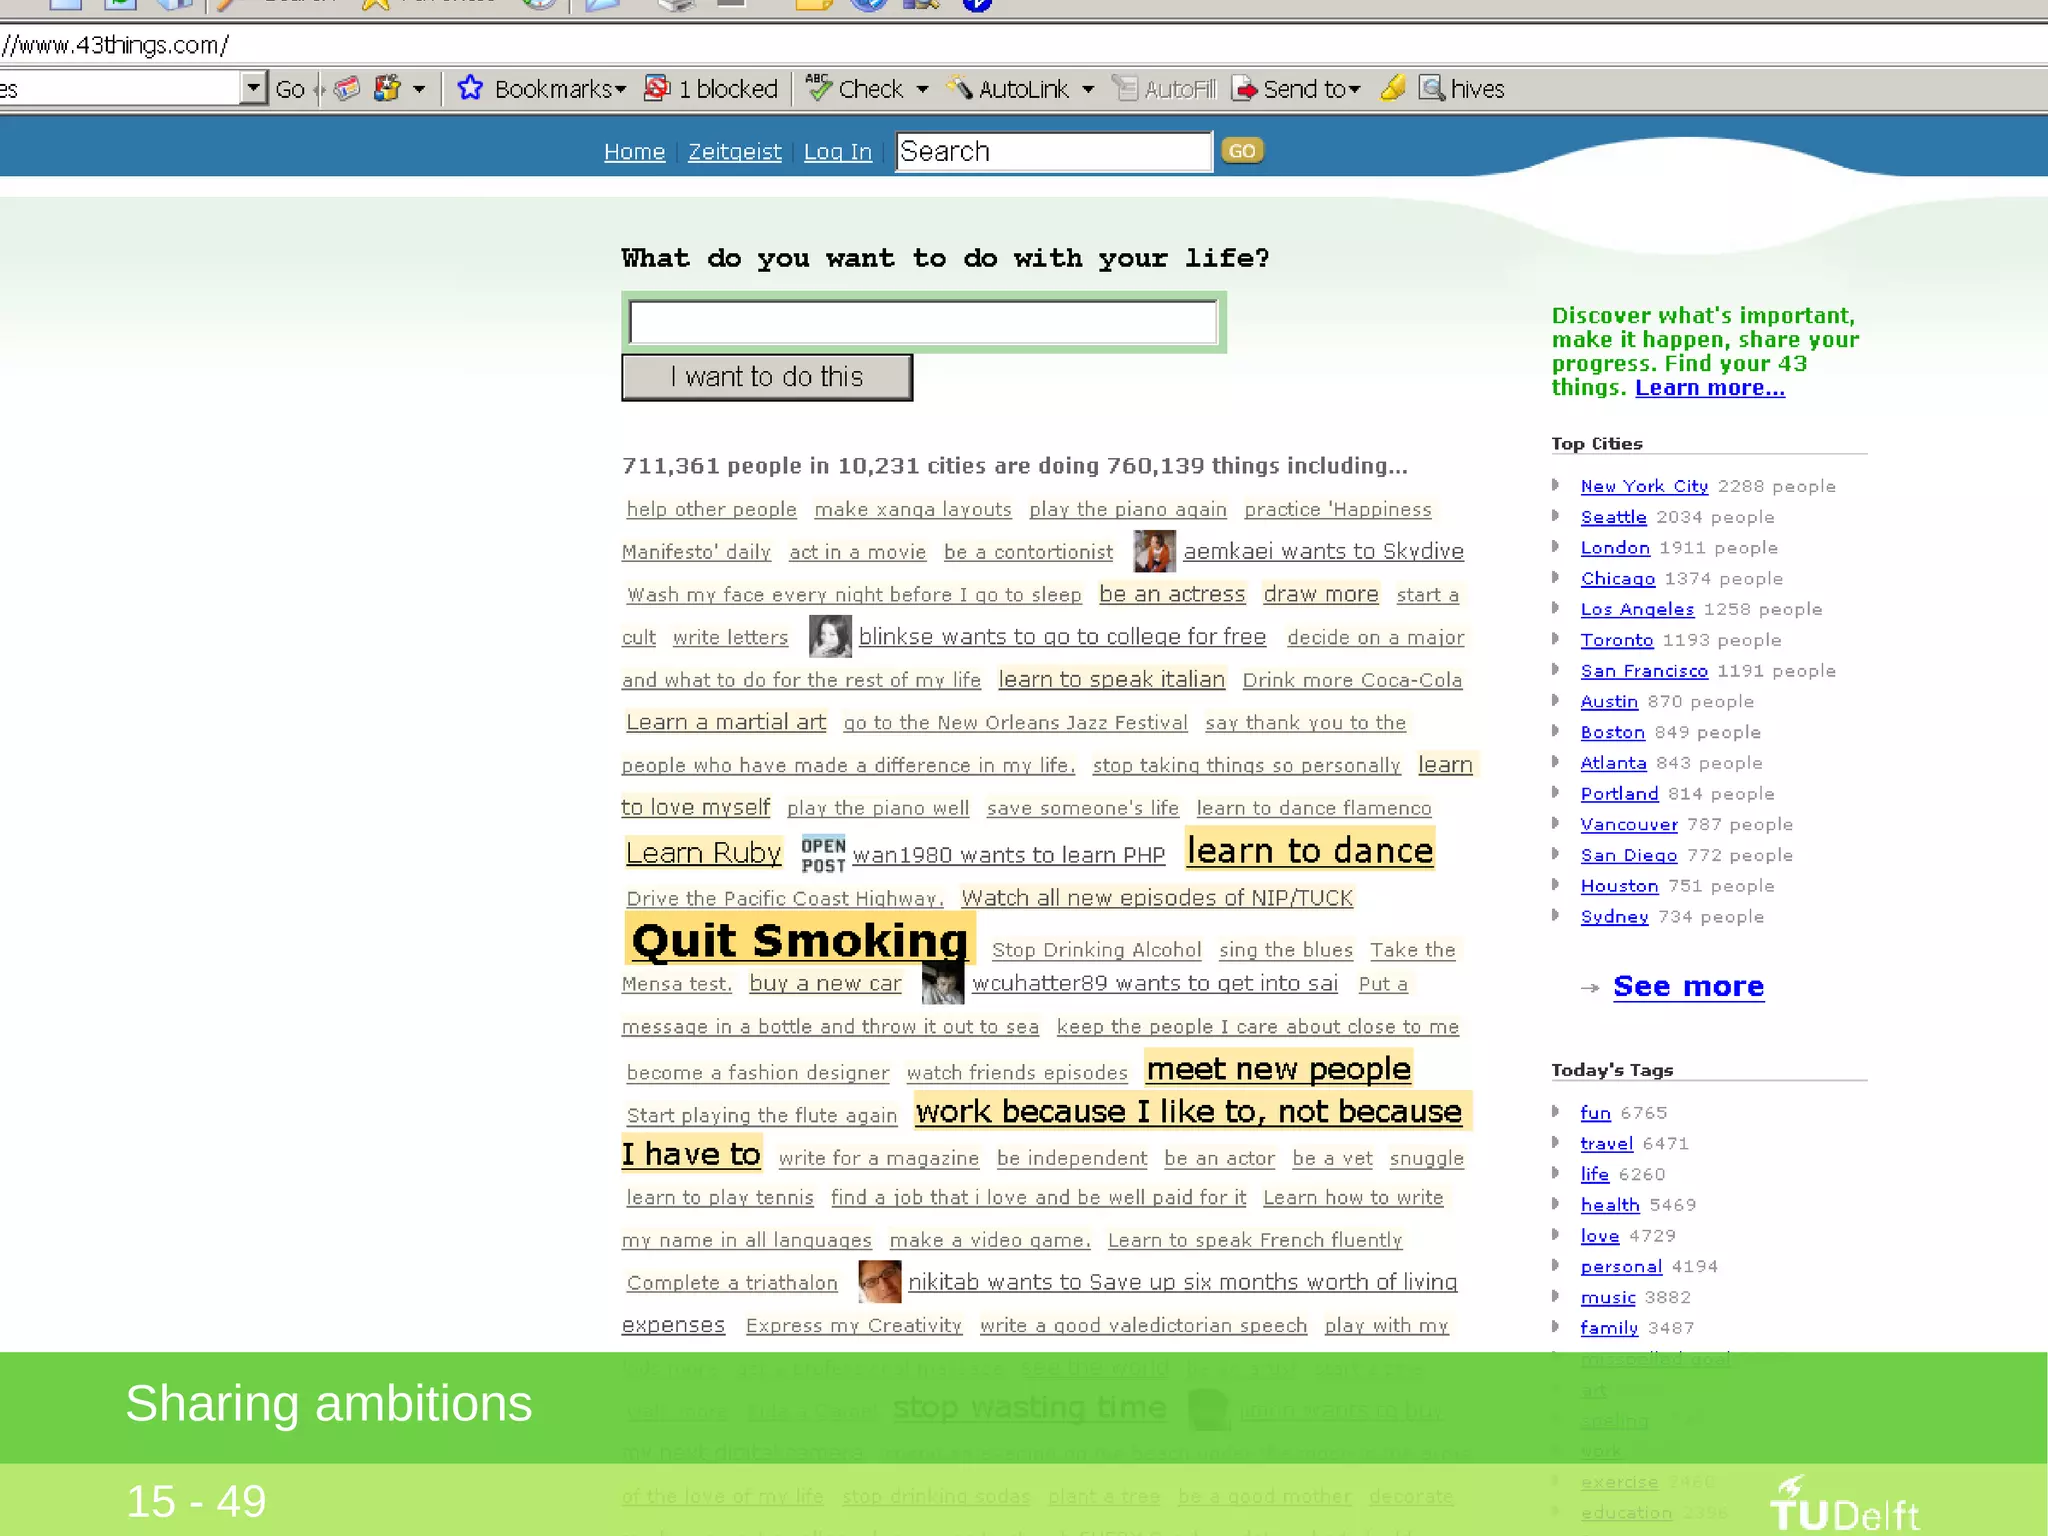Click the orange GO search button
This screenshot has height=1536, width=2048.
[1242, 151]
